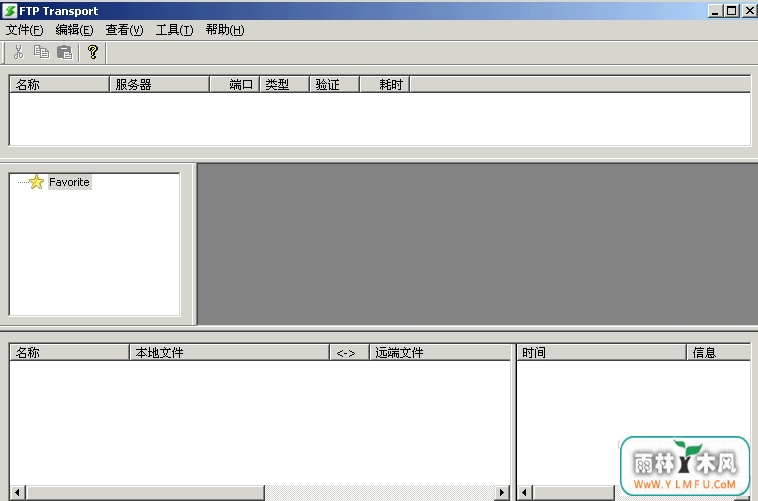Close the FTP Transport window
Viewport: 758px width, 501px height.
pos(749,10)
